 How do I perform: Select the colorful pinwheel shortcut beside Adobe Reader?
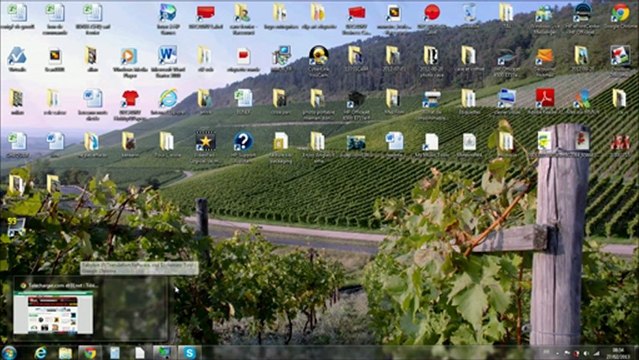pos(582,99)
